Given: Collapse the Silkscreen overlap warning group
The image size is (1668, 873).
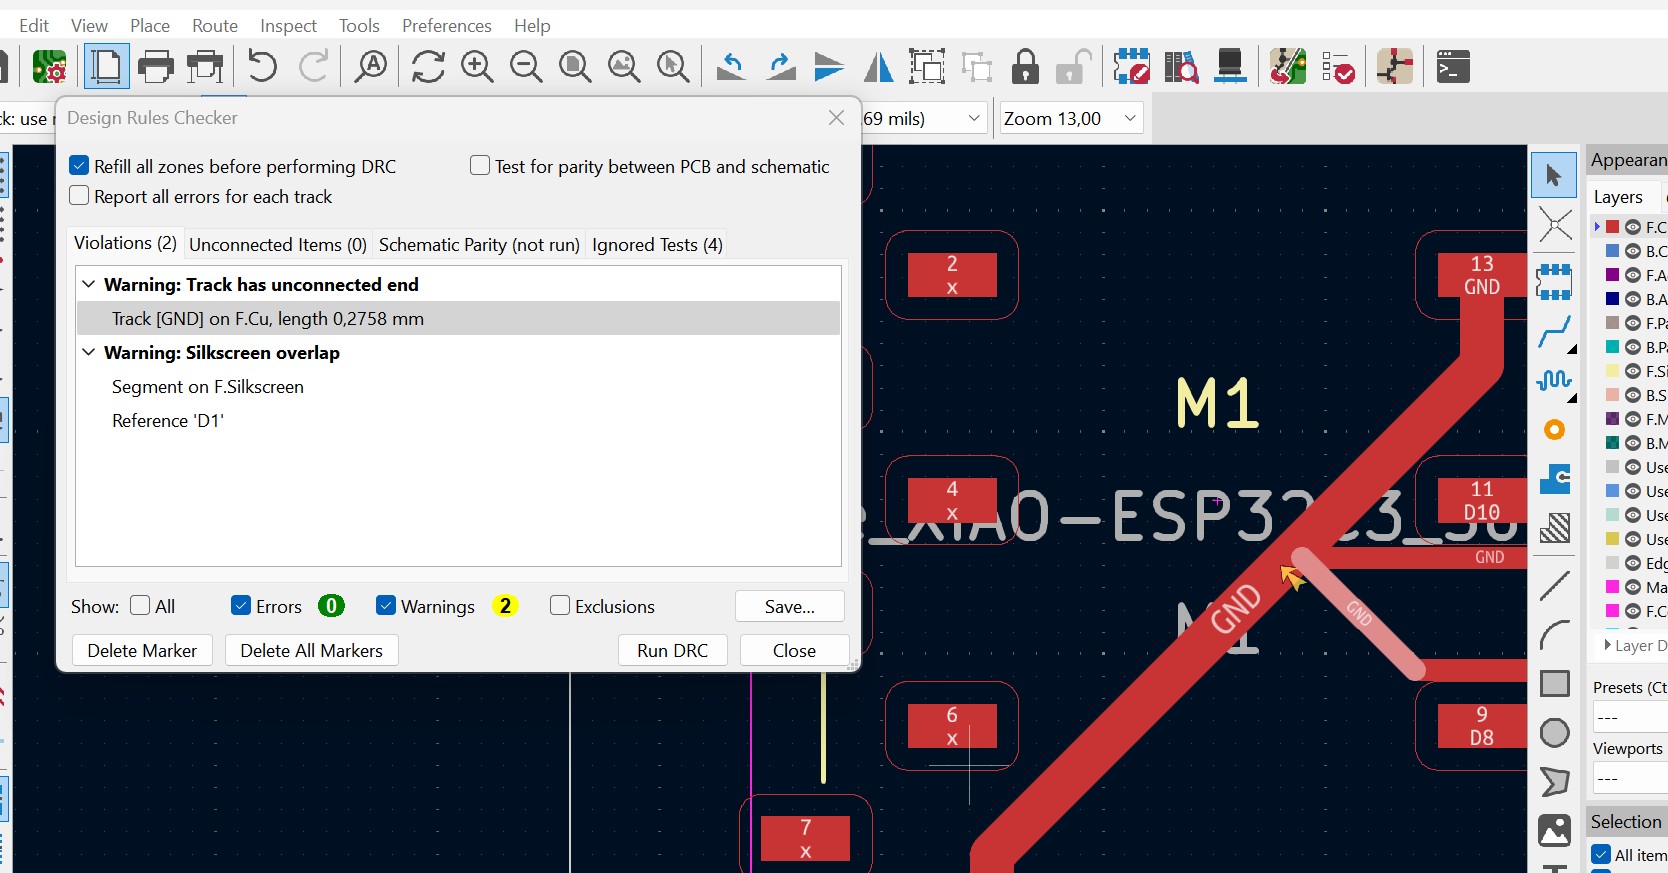Looking at the screenshot, I should pyautogui.click(x=89, y=353).
